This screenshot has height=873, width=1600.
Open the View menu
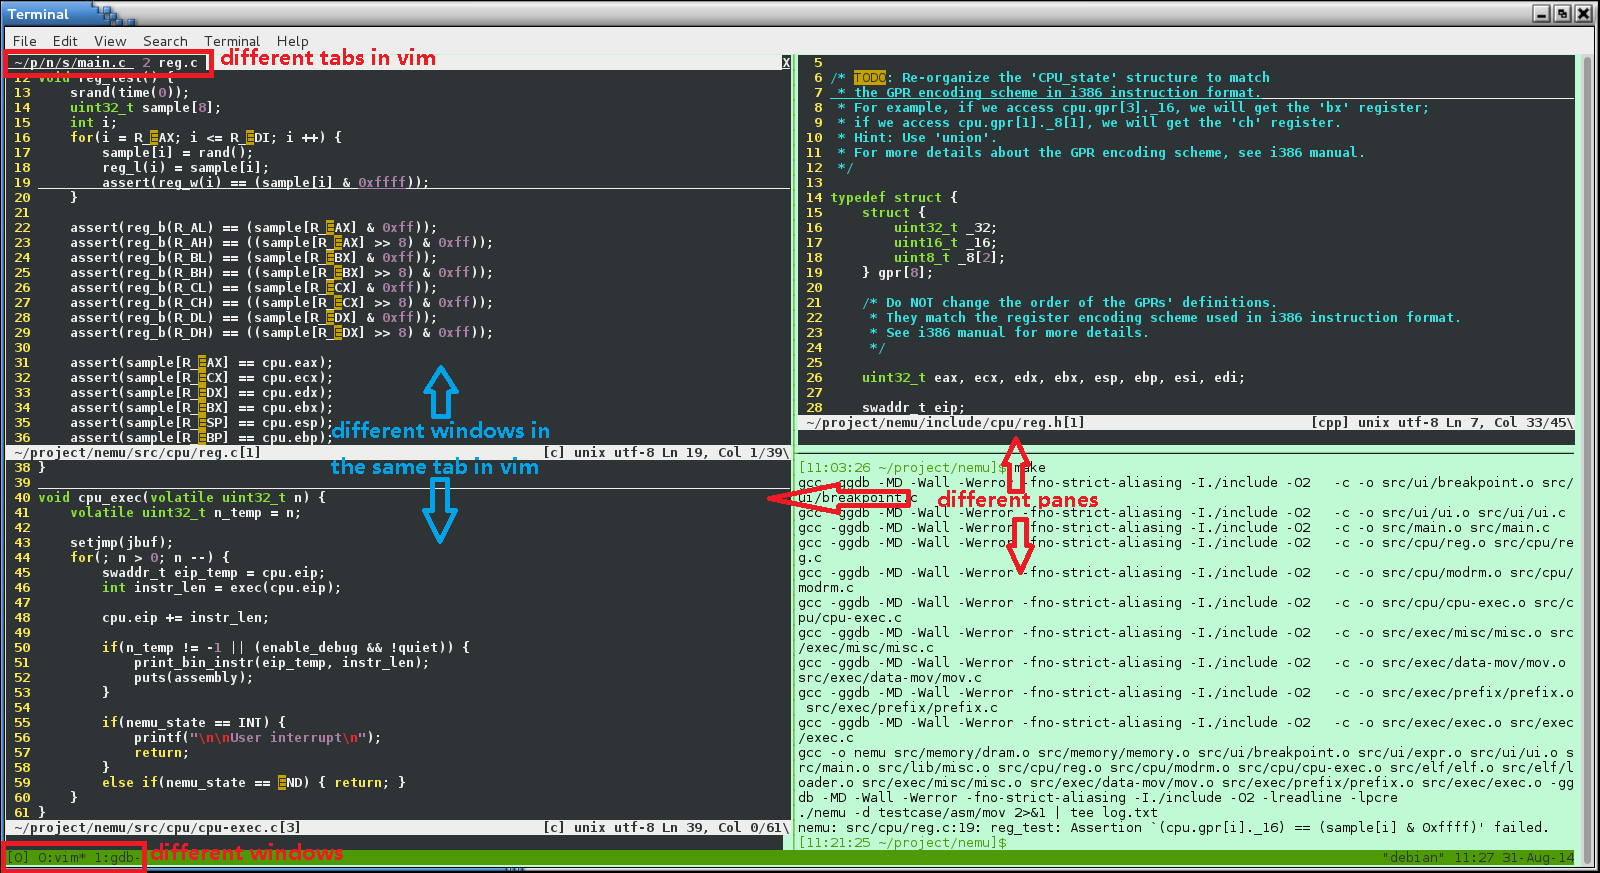point(110,41)
